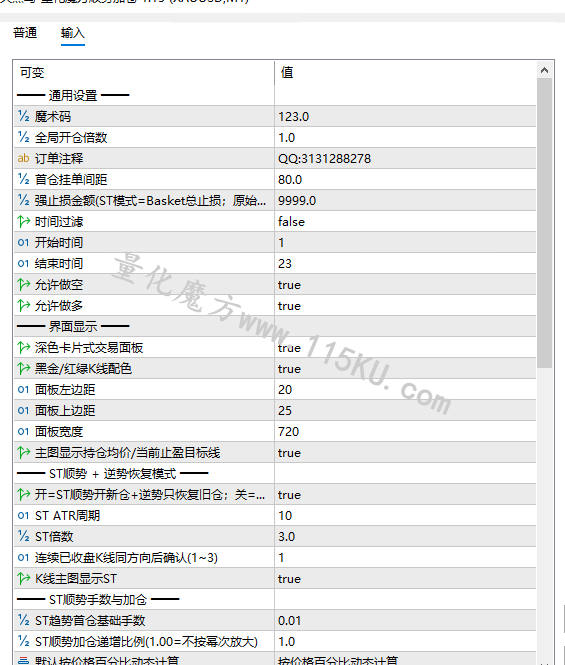565x665 pixels.
Task: Select the 面板宽度 parameter name
Action: (x=59, y=432)
